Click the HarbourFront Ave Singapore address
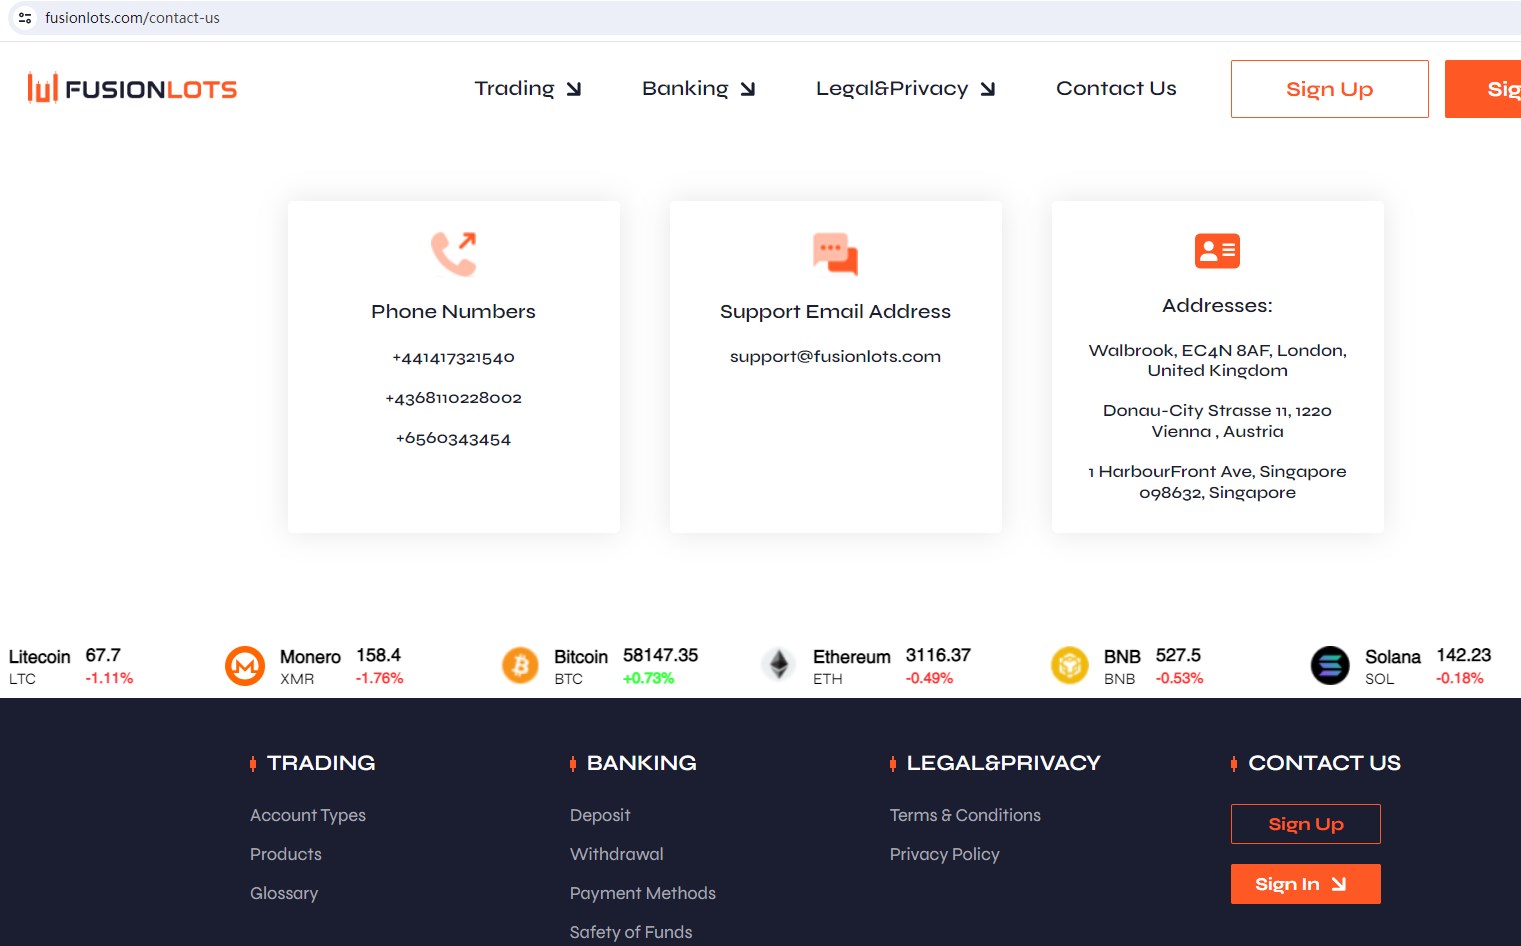This screenshot has height=946, width=1521. coord(1217,482)
